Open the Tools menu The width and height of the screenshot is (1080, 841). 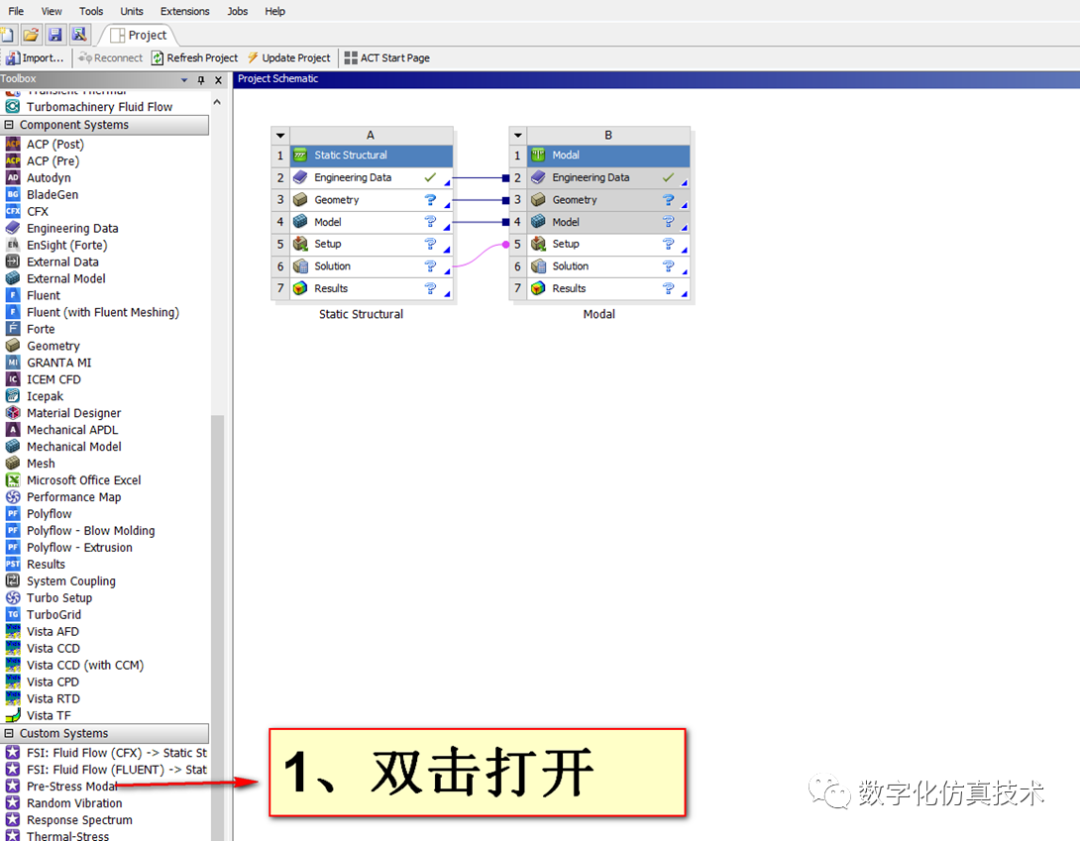[91, 11]
